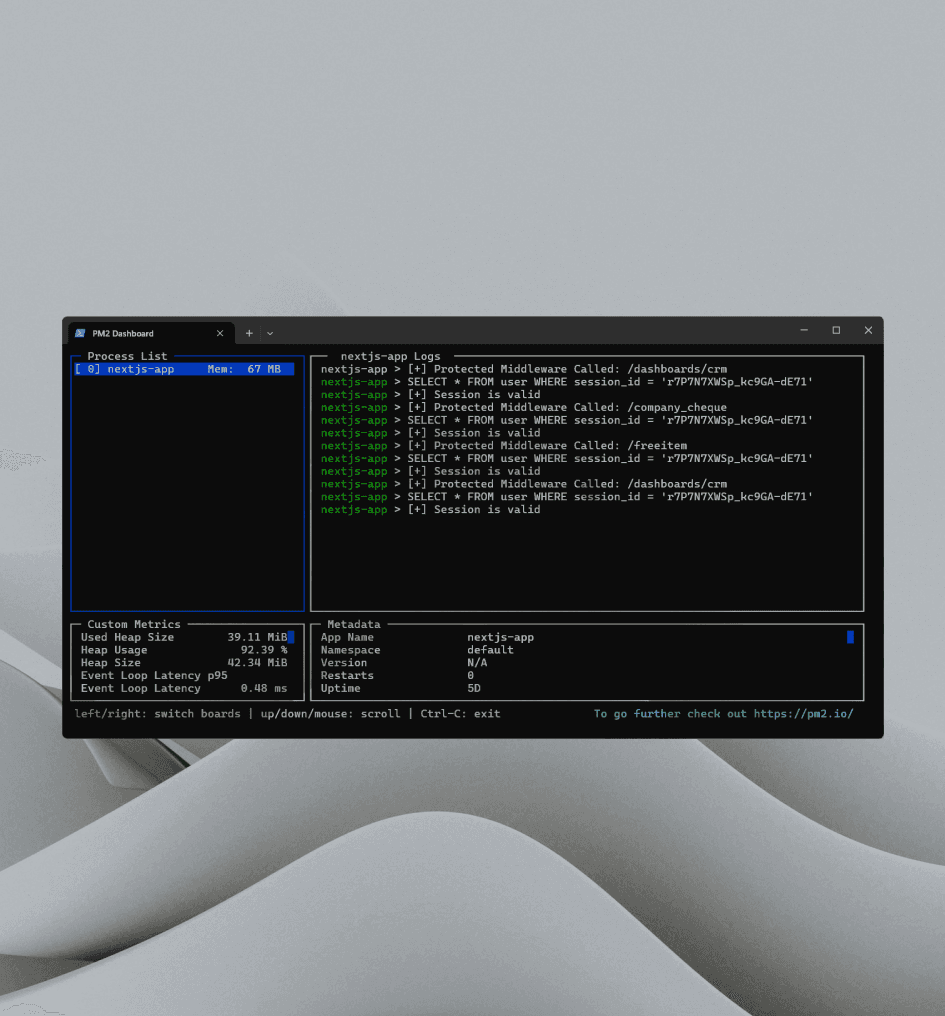The image size is (945, 1016).
Task: Click the 92.39 % value
Action: point(264,650)
